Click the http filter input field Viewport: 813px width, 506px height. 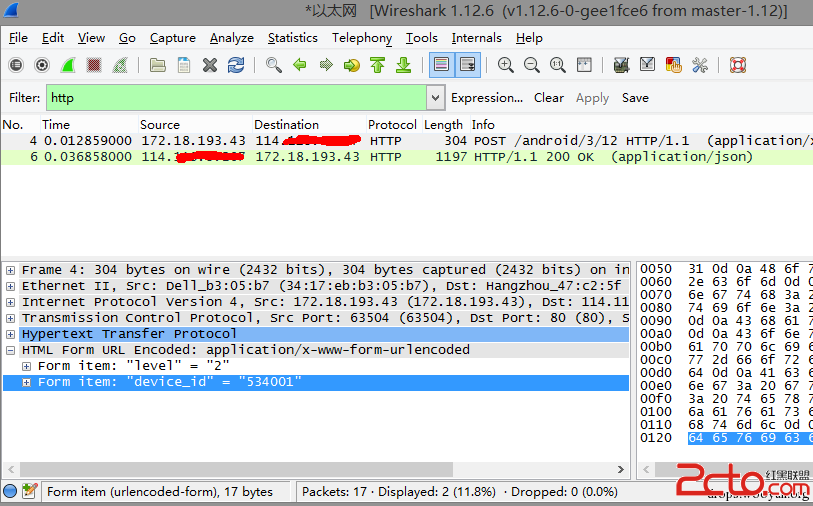(236, 98)
